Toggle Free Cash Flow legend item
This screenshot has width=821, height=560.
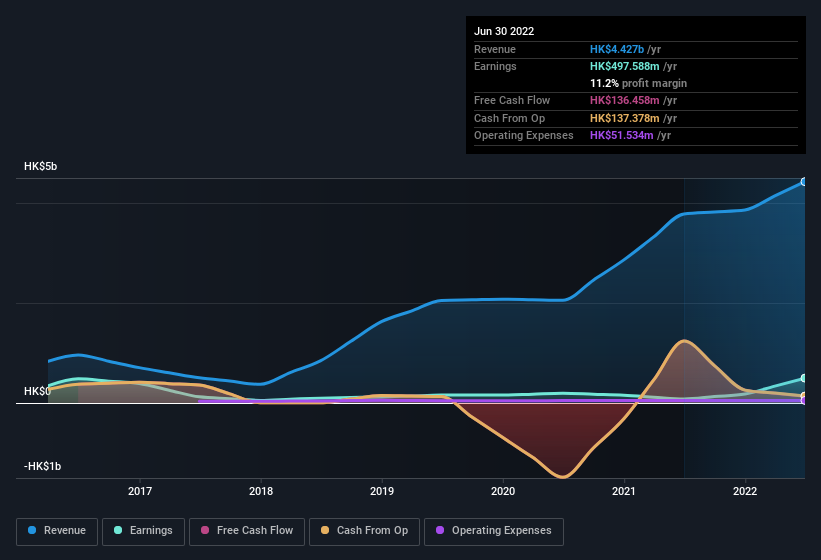[x=248, y=530]
